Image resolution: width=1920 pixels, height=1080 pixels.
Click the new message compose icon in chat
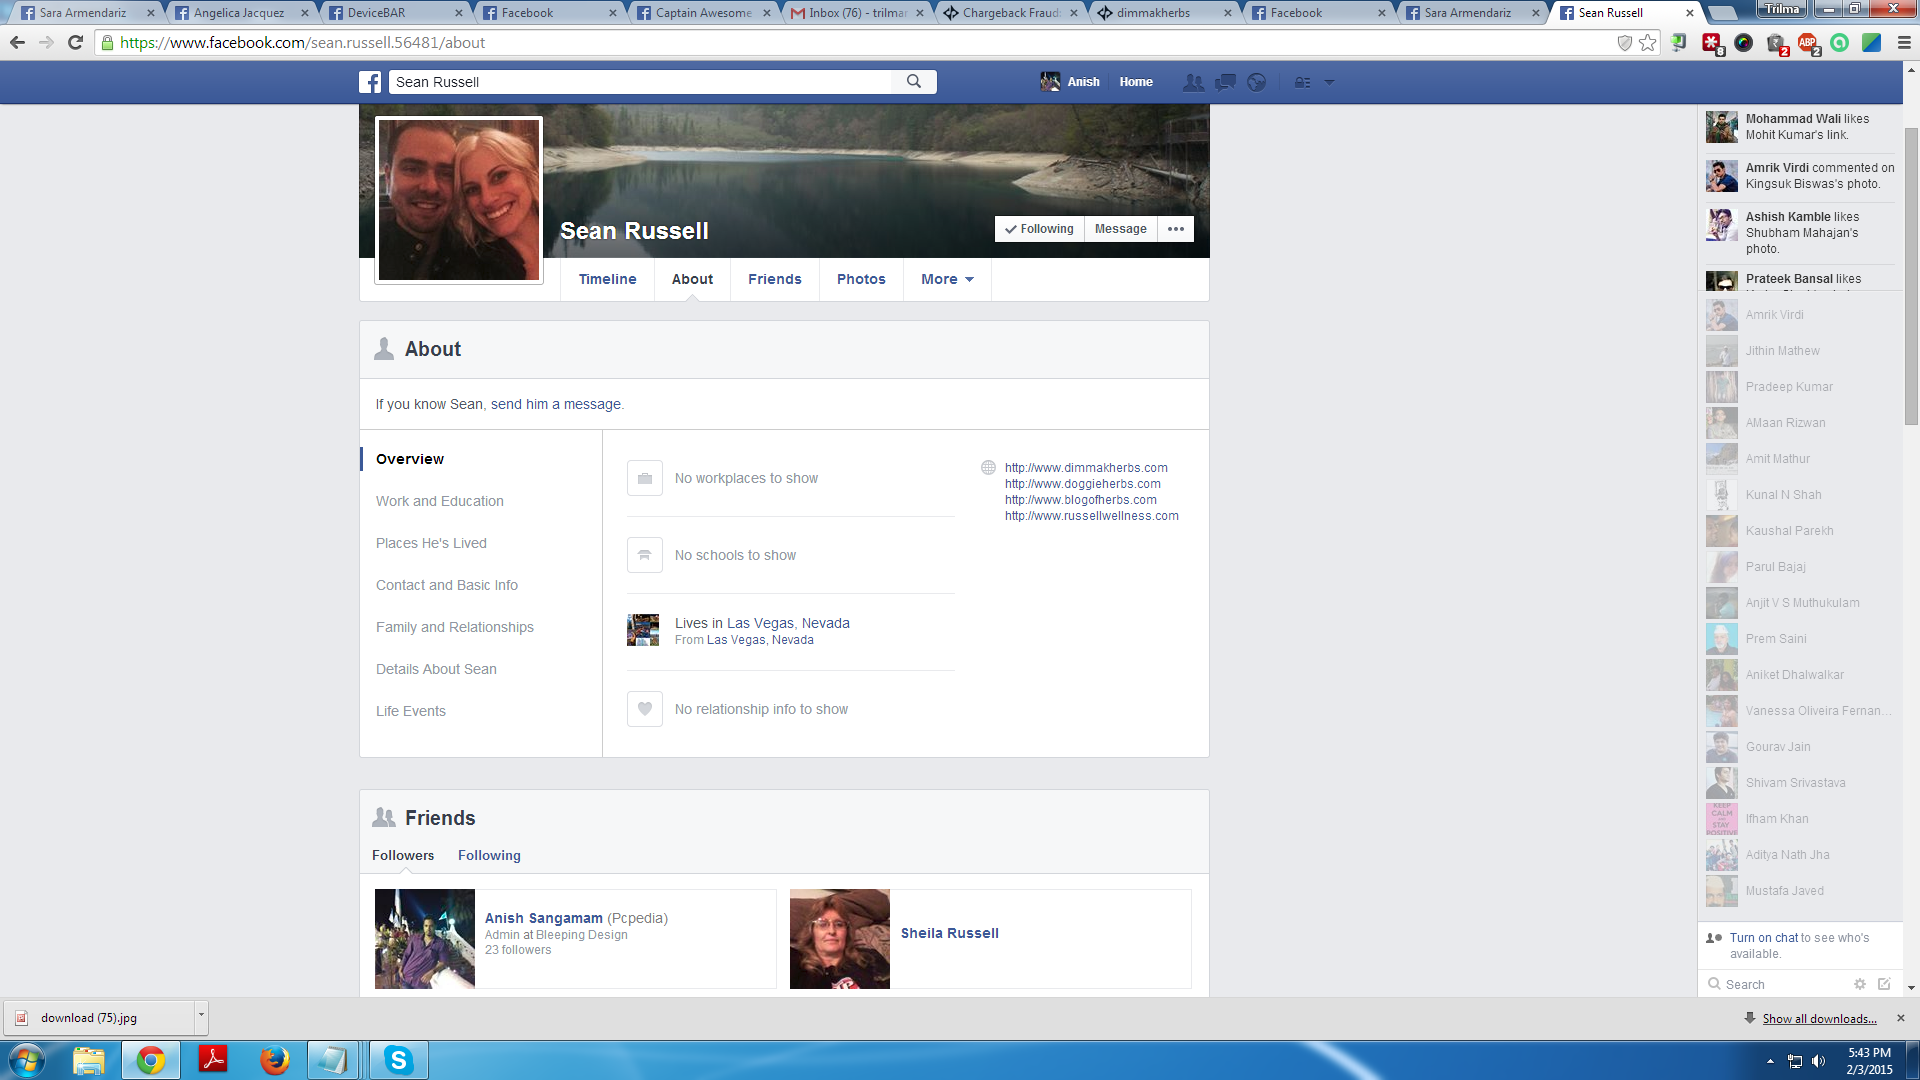[x=1884, y=984]
